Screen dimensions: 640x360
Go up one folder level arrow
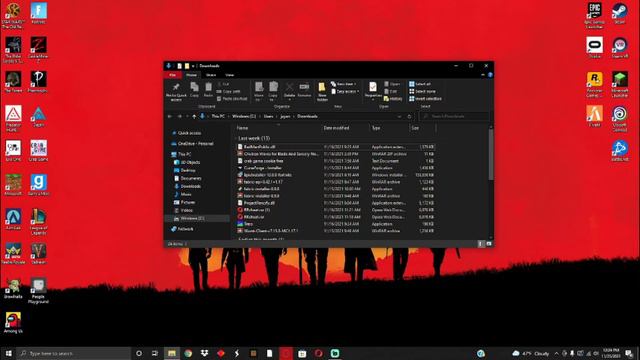pos(194,116)
